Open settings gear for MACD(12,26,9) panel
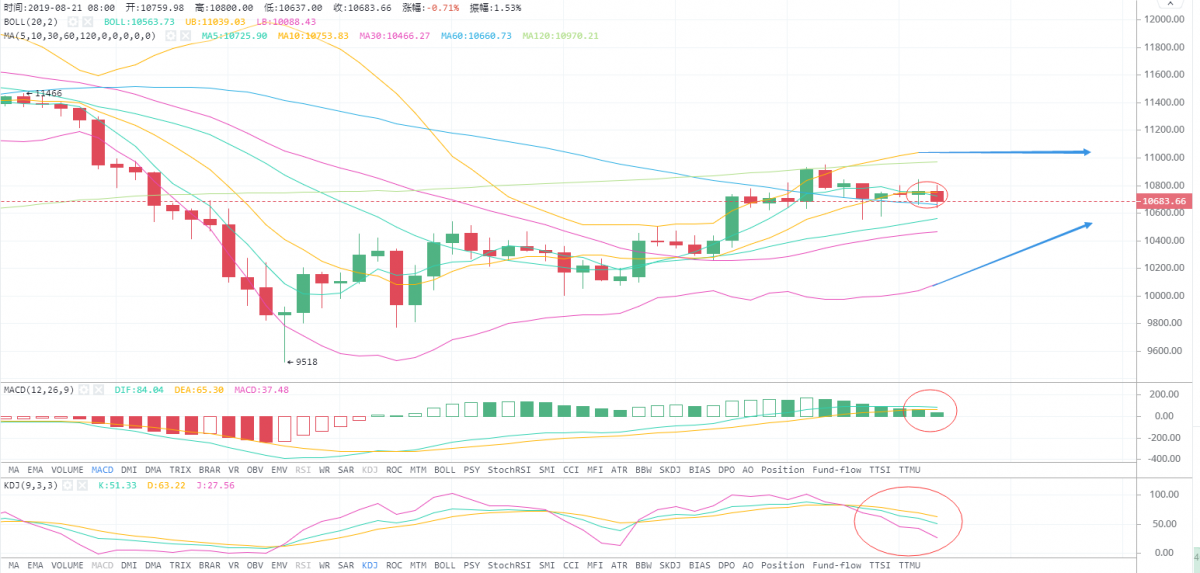 tap(85, 389)
